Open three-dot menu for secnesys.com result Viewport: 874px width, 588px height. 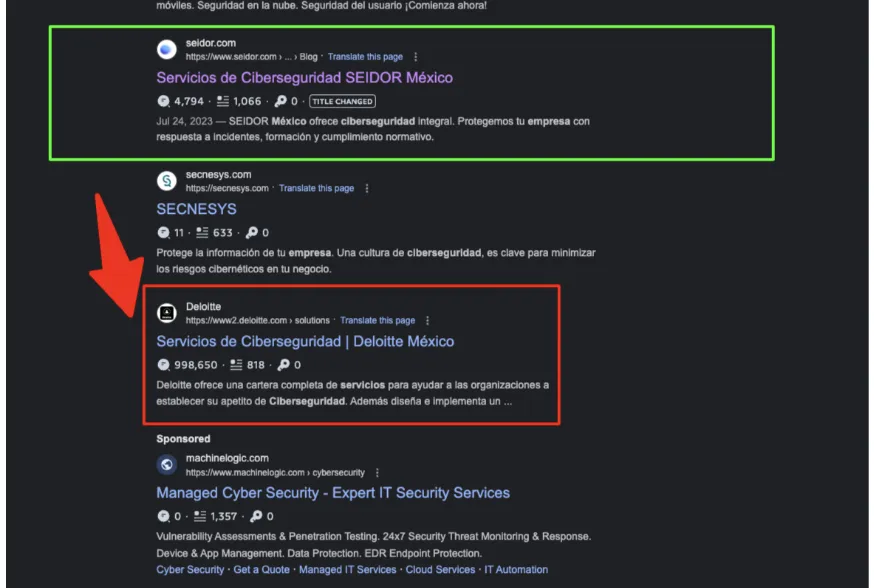[x=367, y=188]
